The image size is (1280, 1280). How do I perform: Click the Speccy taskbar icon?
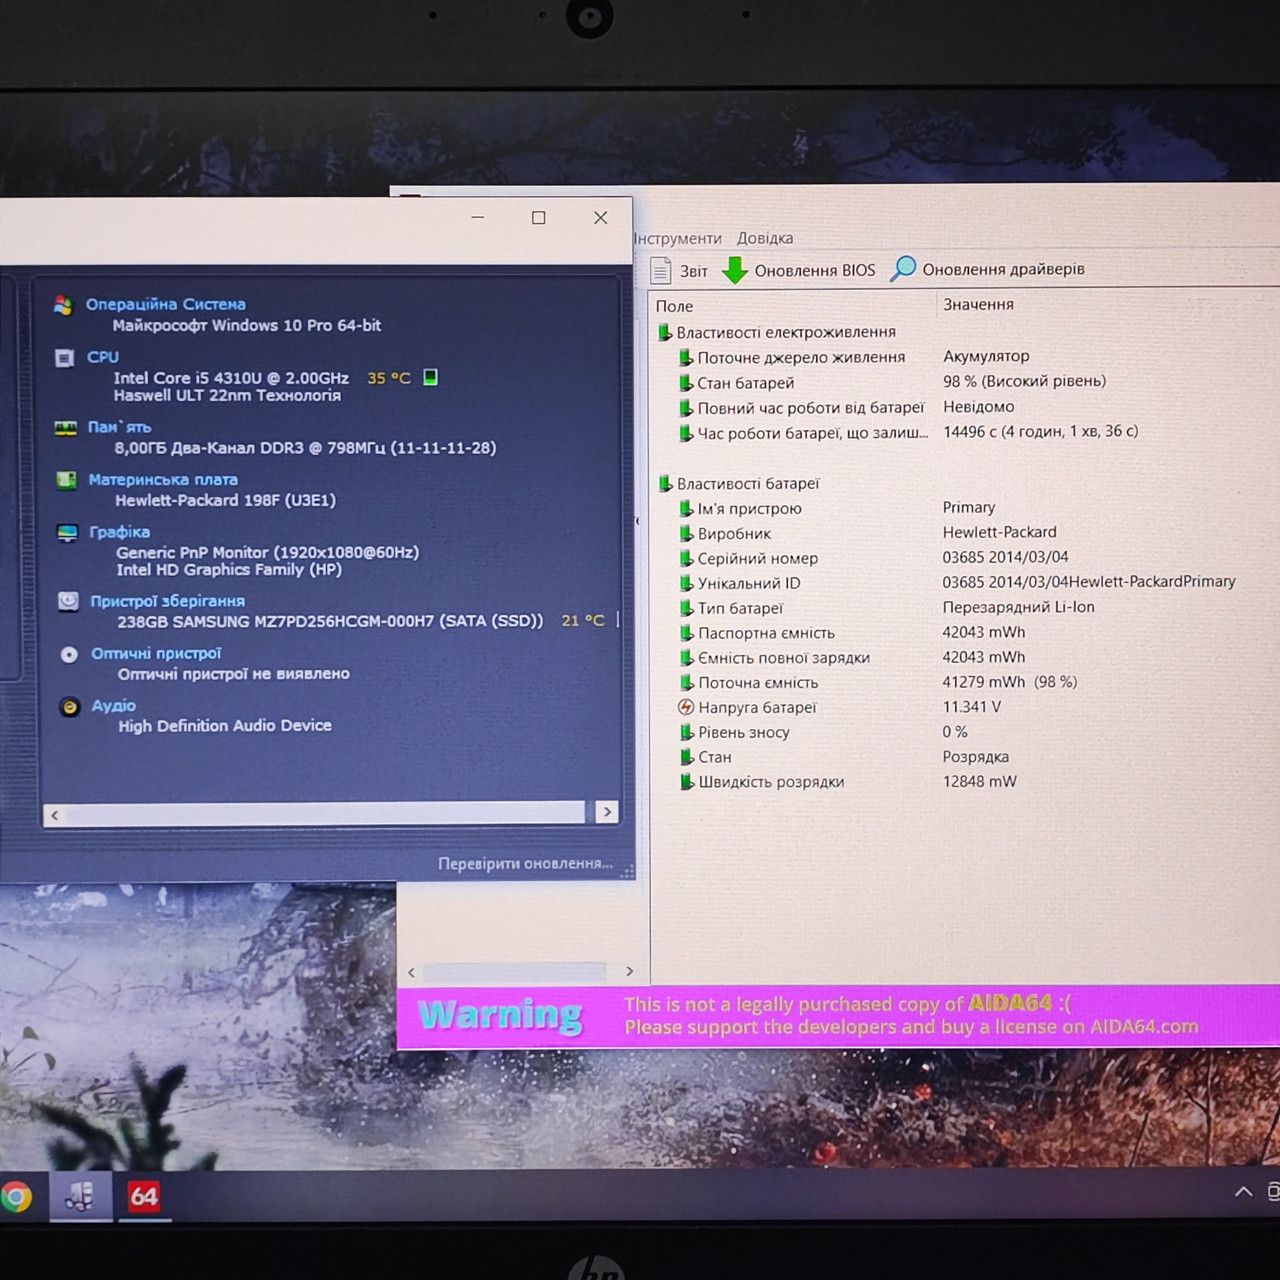click(x=80, y=1196)
